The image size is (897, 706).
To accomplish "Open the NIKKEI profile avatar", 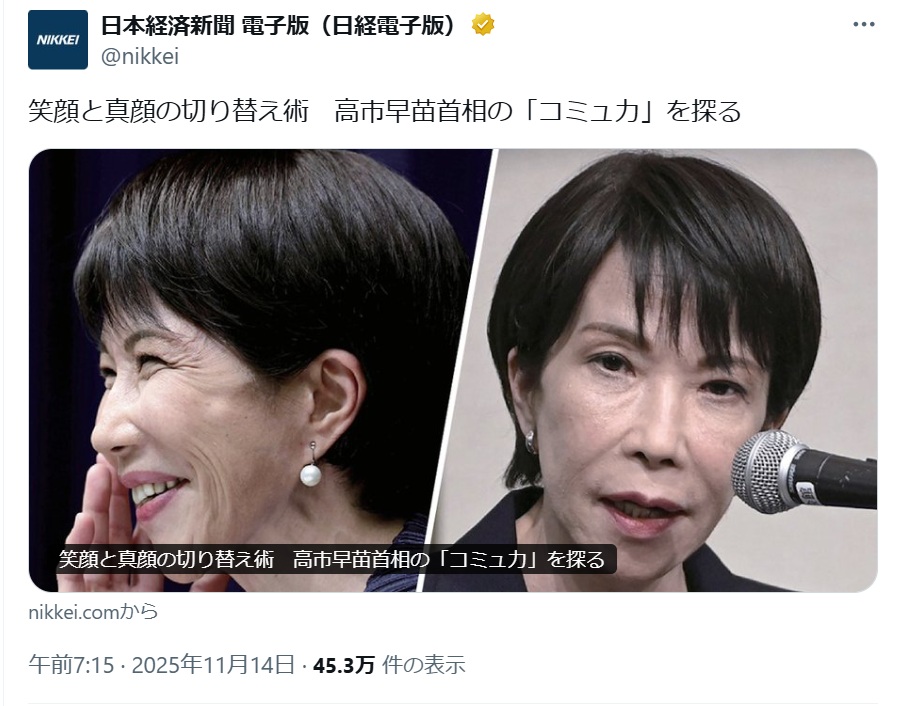I will coord(58,39).
